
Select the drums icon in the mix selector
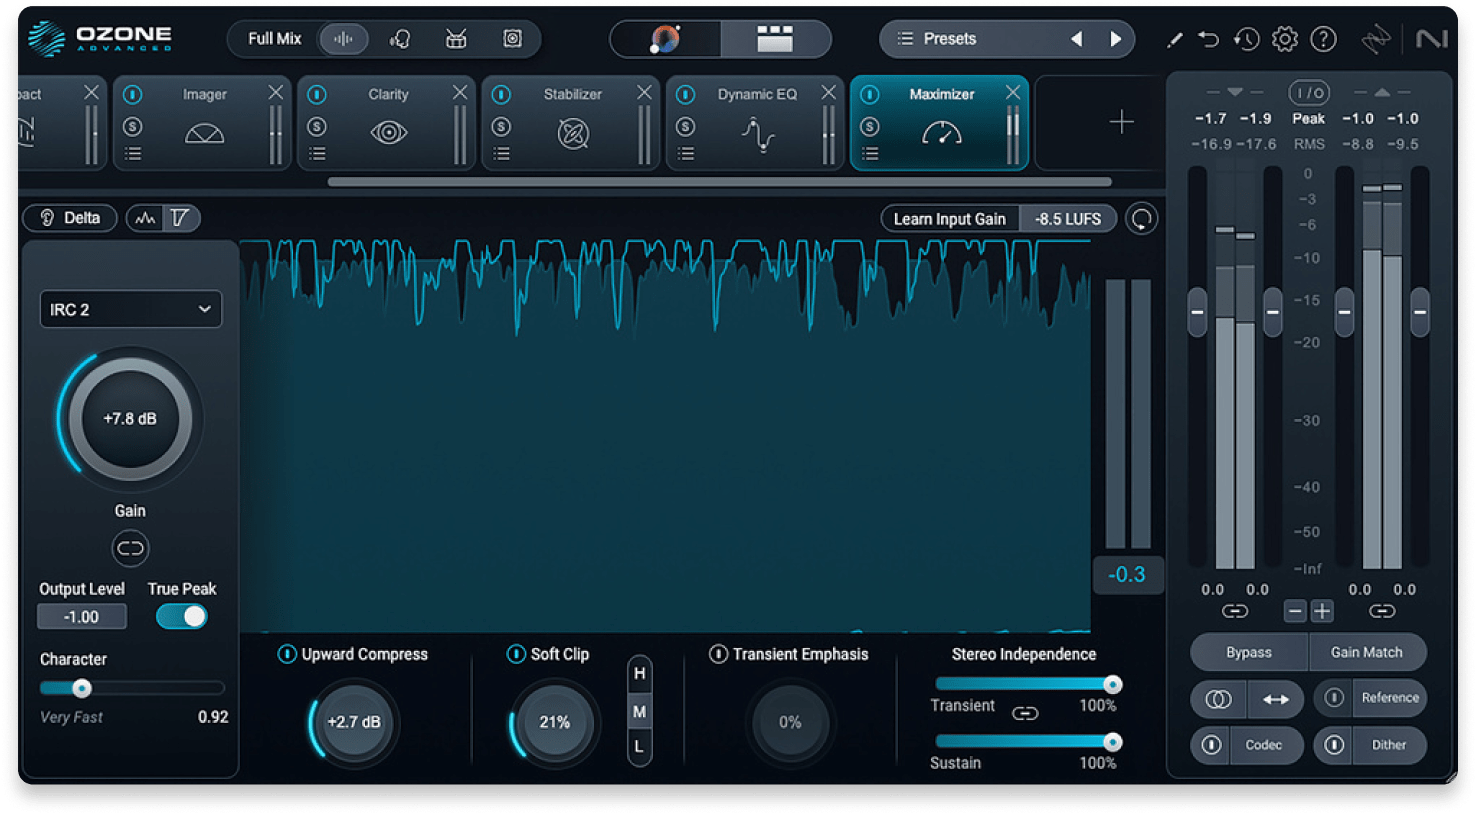coord(455,38)
